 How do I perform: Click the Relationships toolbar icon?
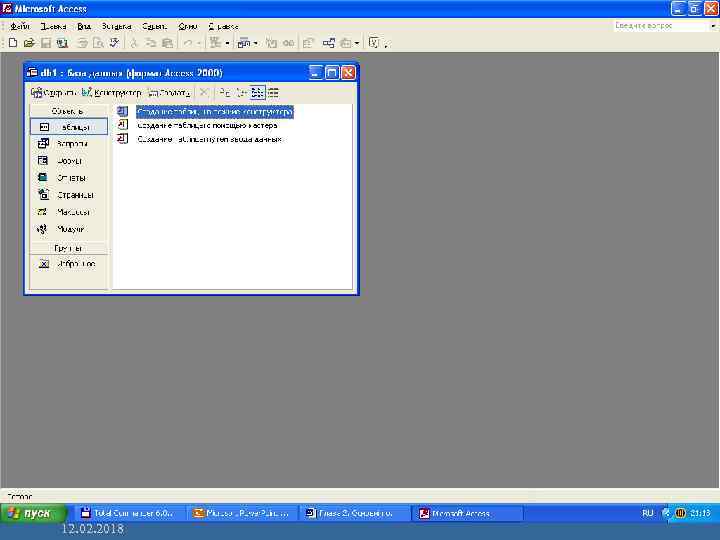click(328, 43)
